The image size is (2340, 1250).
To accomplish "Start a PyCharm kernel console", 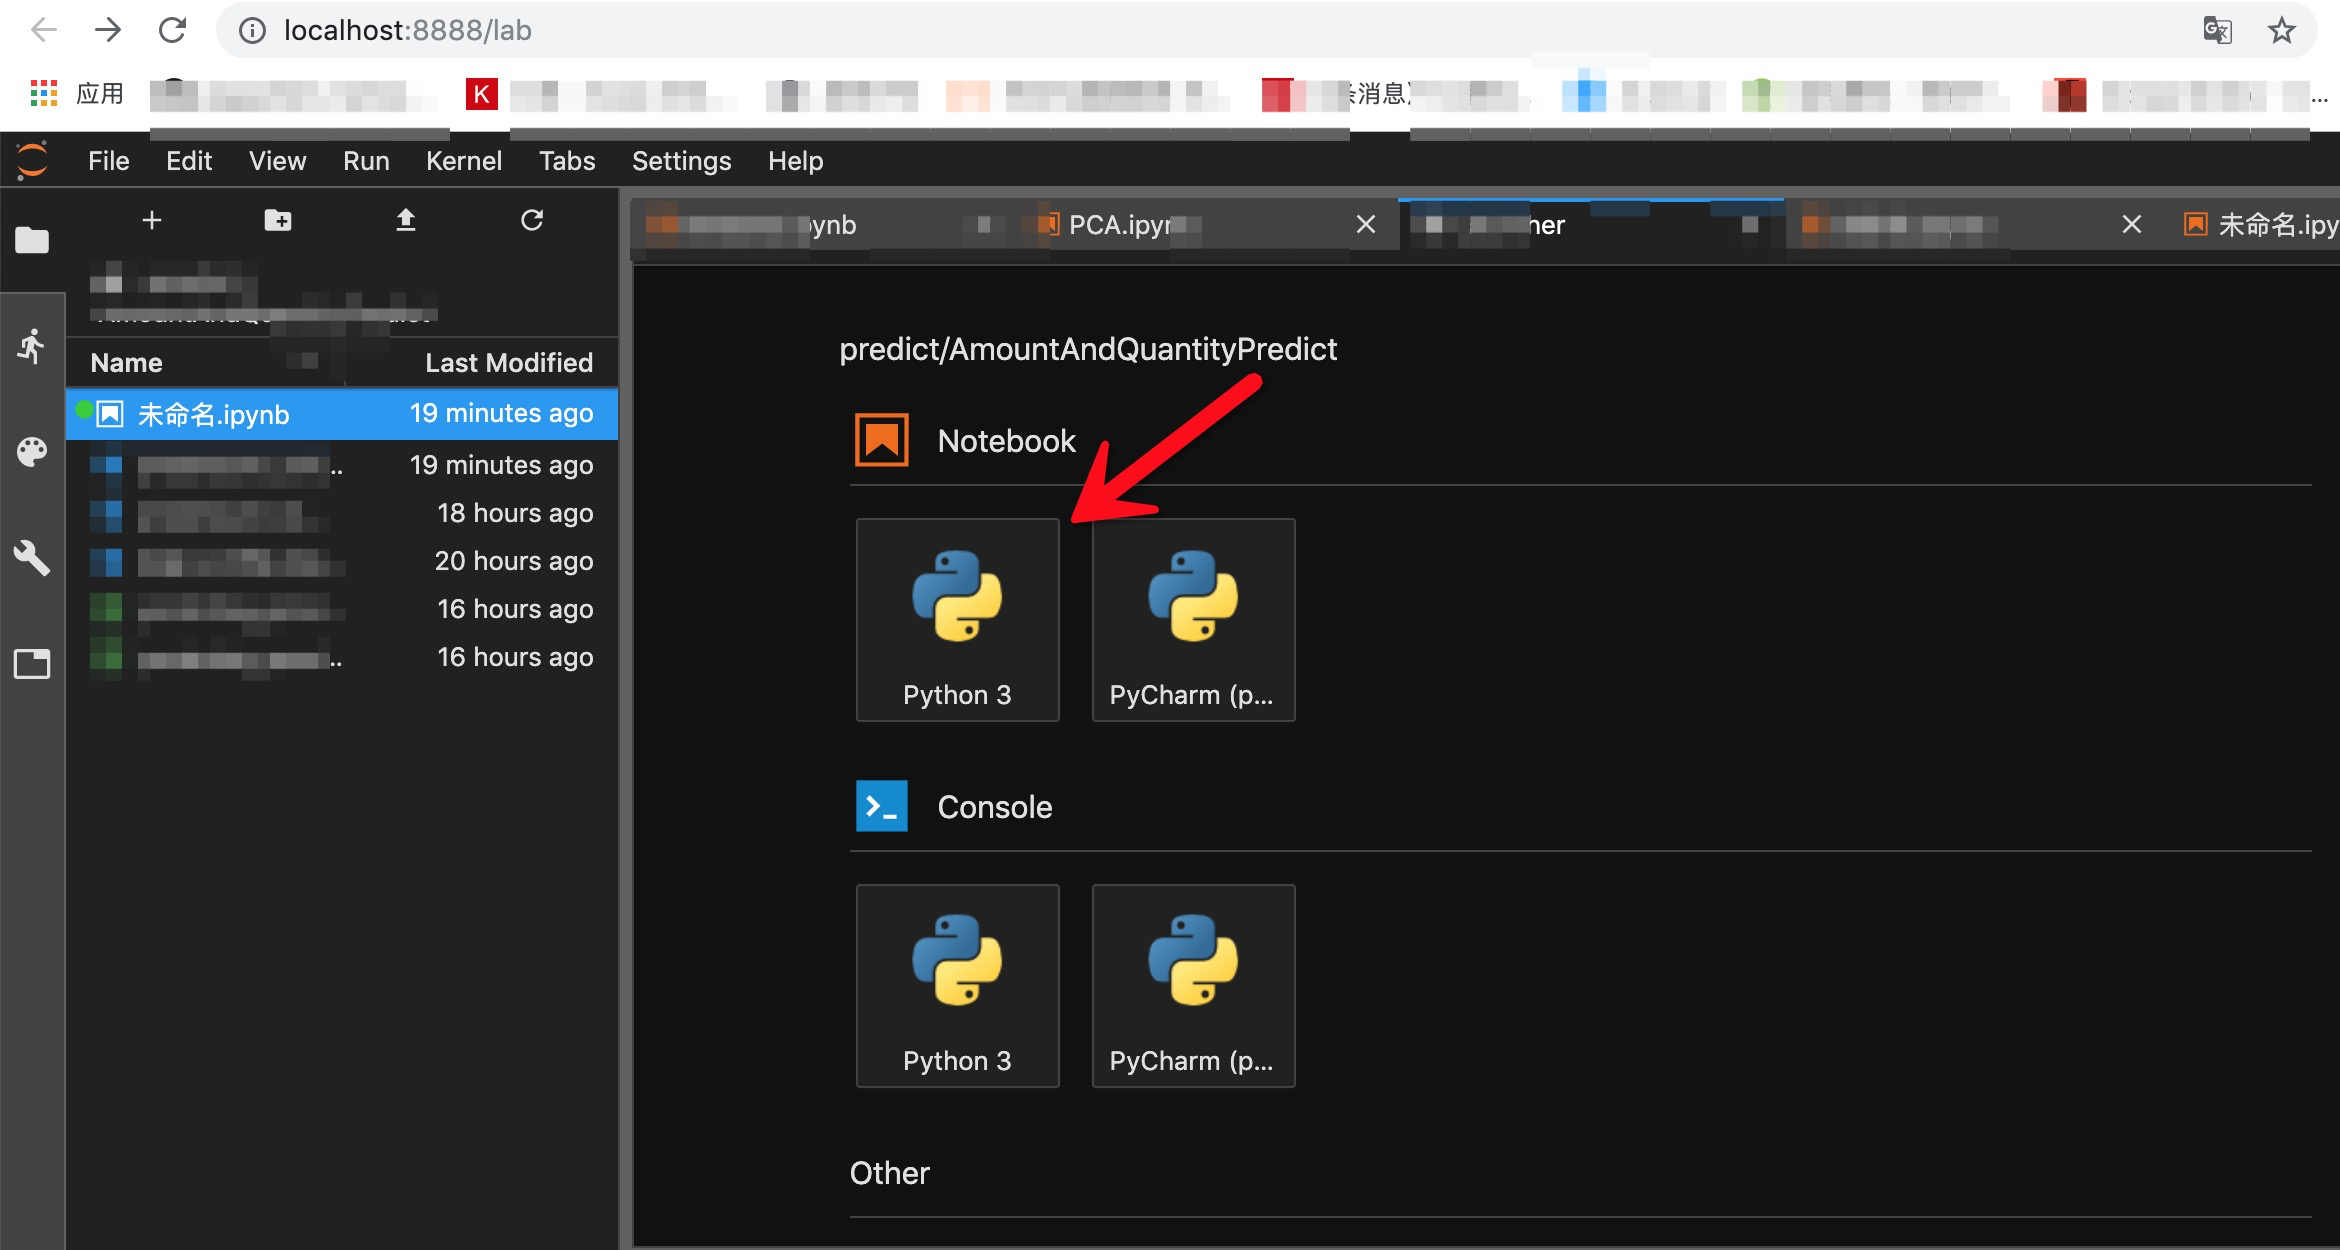I will click(x=1193, y=985).
